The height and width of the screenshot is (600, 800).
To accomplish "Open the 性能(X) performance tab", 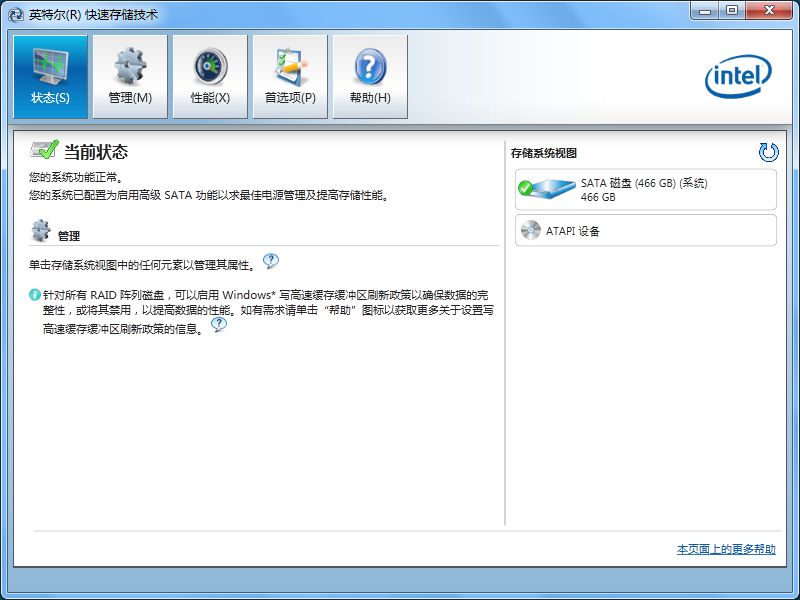I will click(x=210, y=77).
